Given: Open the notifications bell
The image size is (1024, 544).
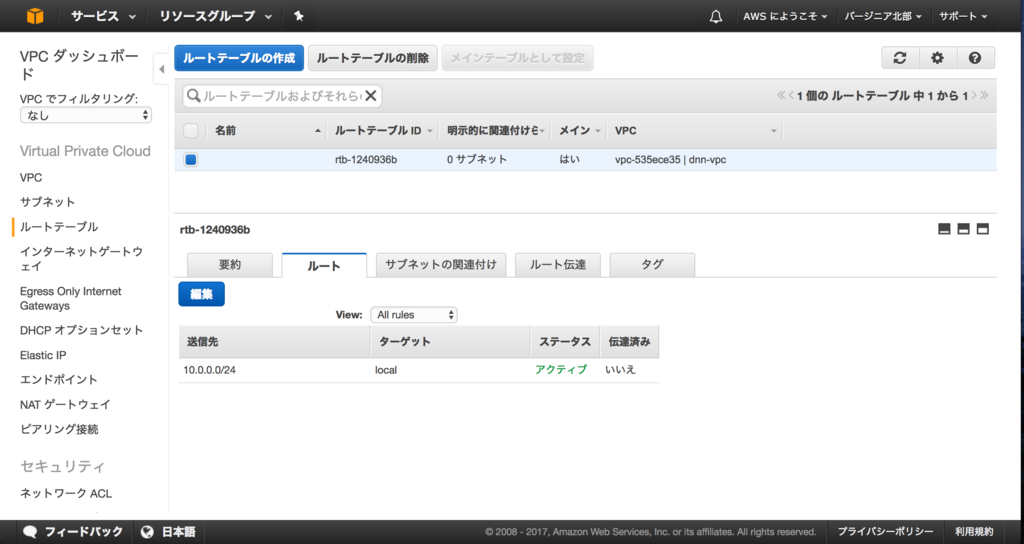Looking at the screenshot, I should click(x=716, y=16).
